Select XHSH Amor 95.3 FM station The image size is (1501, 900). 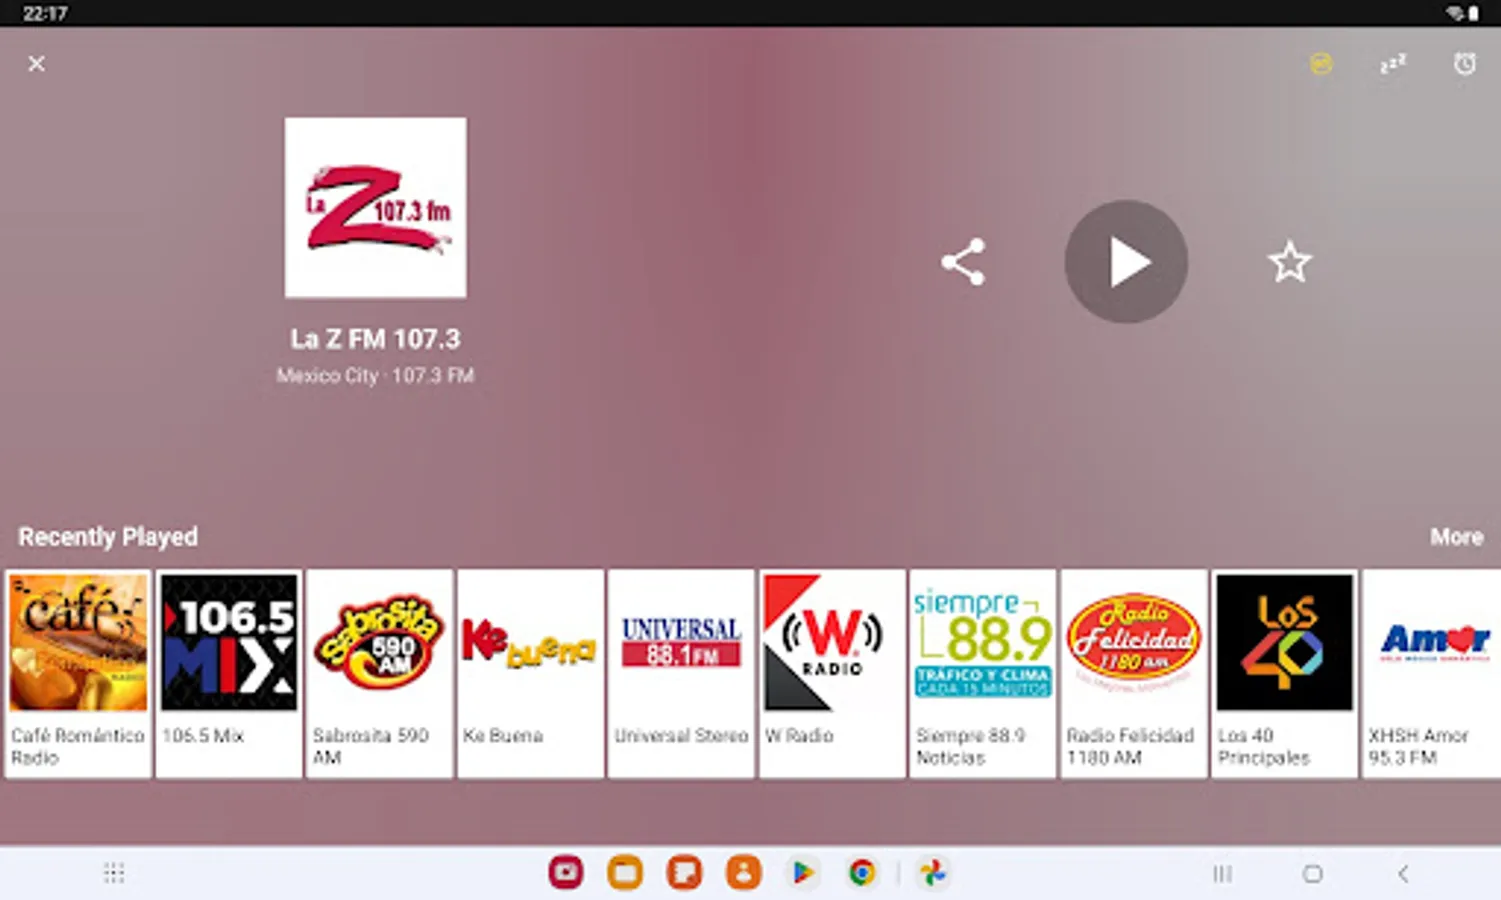1432,673
